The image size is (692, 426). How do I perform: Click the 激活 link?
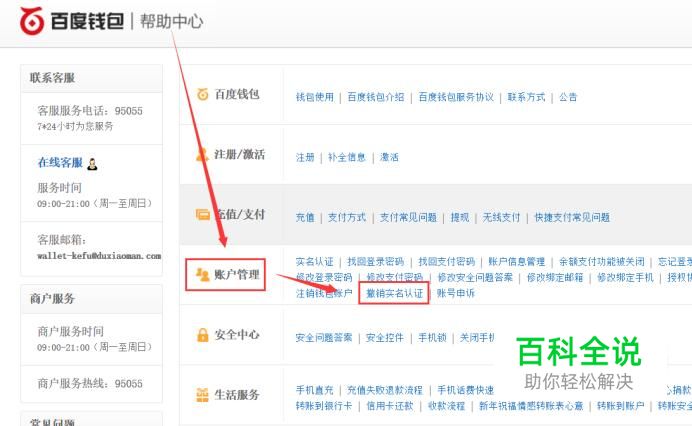[389, 157]
